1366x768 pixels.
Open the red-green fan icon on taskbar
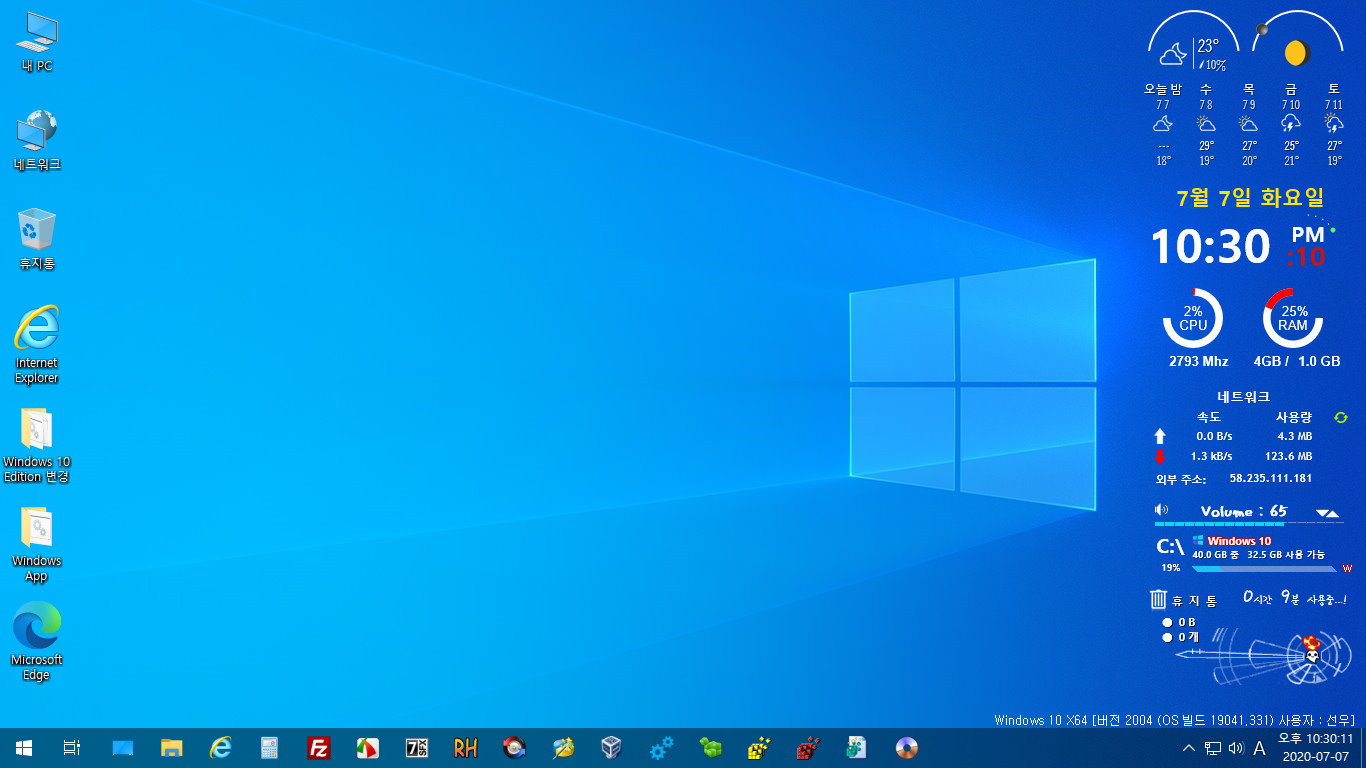coord(368,748)
